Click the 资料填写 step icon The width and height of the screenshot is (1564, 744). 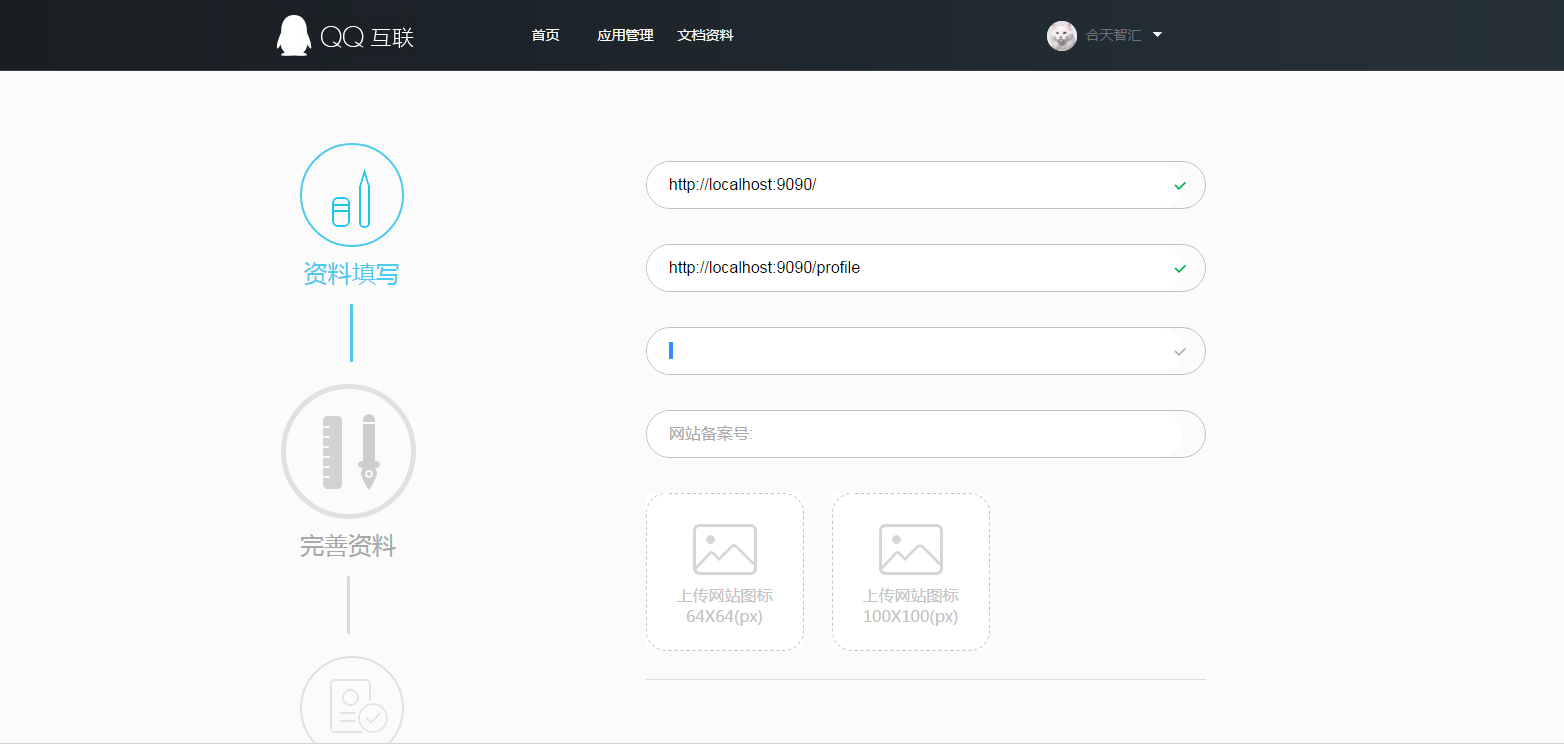pyautogui.click(x=352, y=195)
